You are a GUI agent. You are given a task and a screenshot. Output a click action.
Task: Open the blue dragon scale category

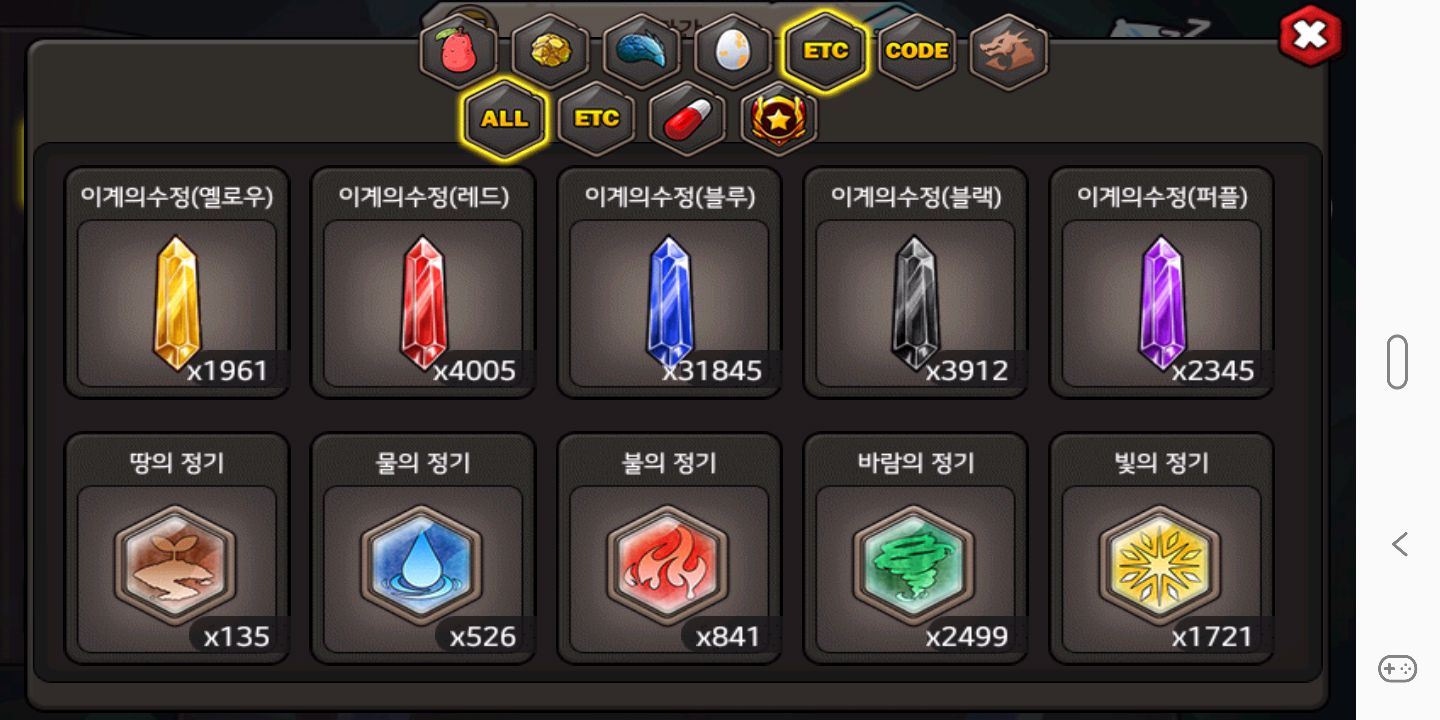(642, 50)
